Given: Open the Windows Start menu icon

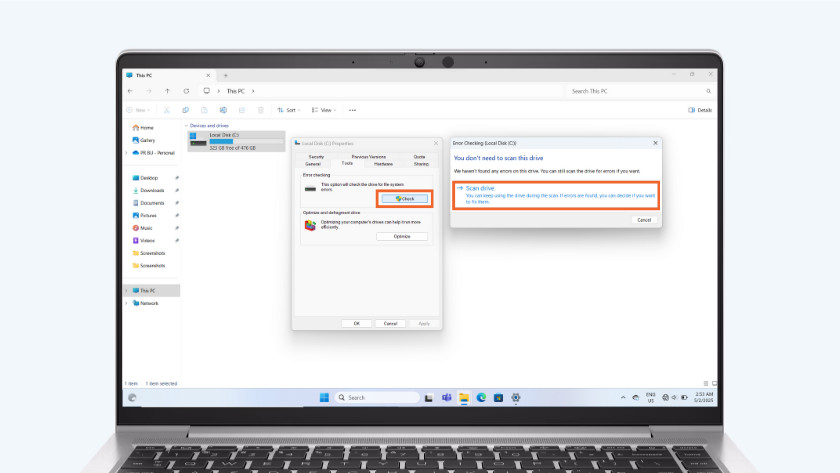Looking at the screenshot, I should coord(324,397).
